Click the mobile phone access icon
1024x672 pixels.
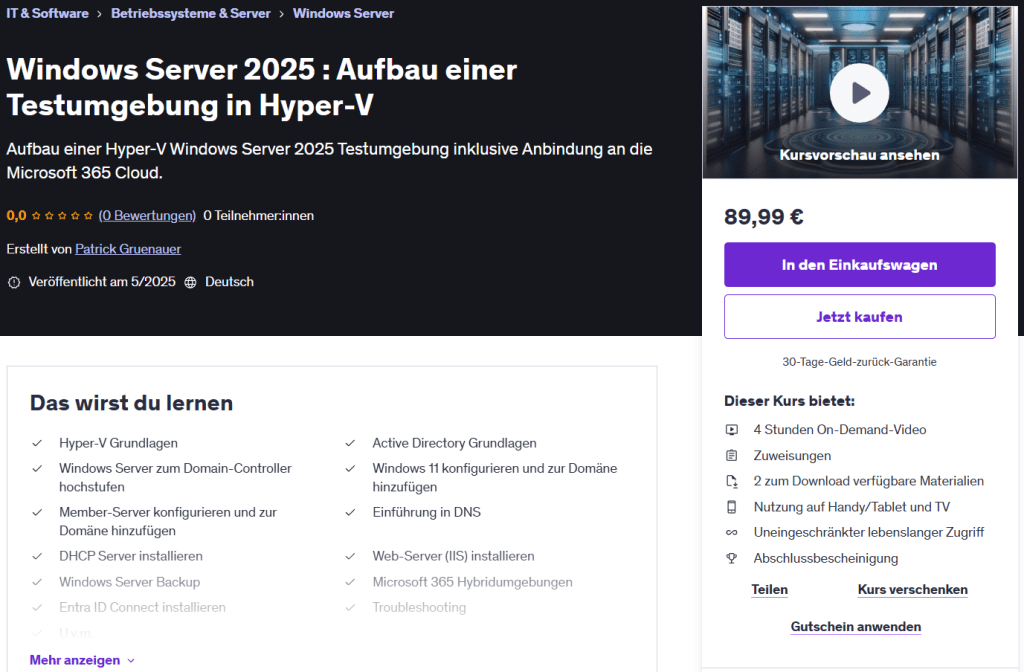tap(732, 507)
